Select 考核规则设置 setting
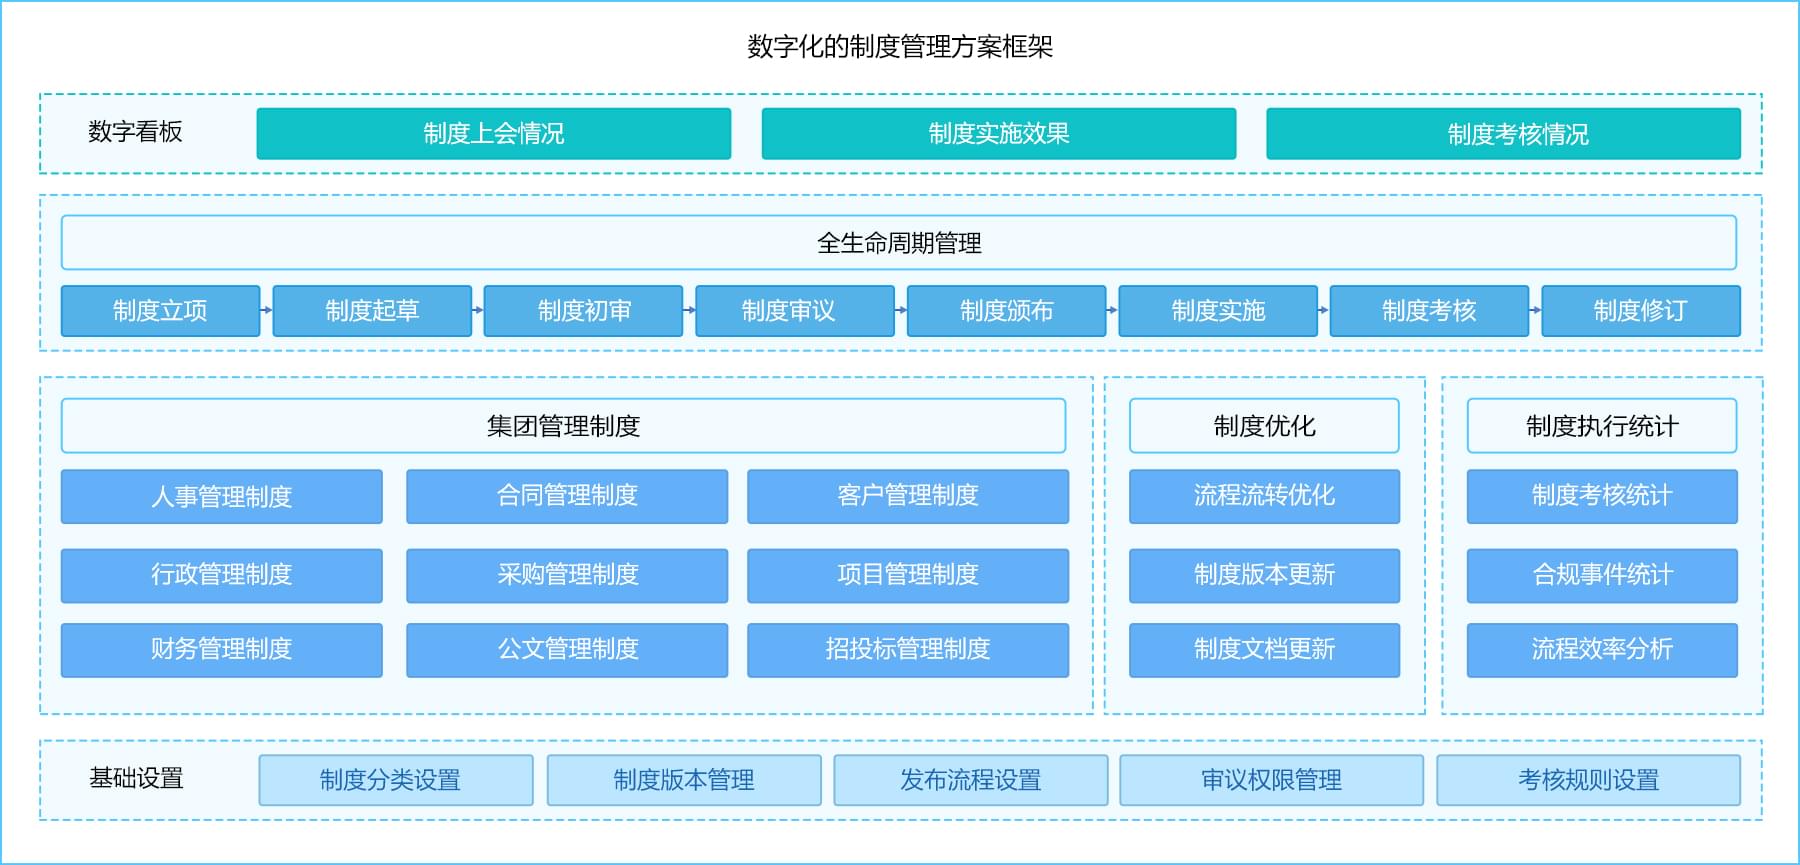The image size is (1800, 865). (1588, 780)
